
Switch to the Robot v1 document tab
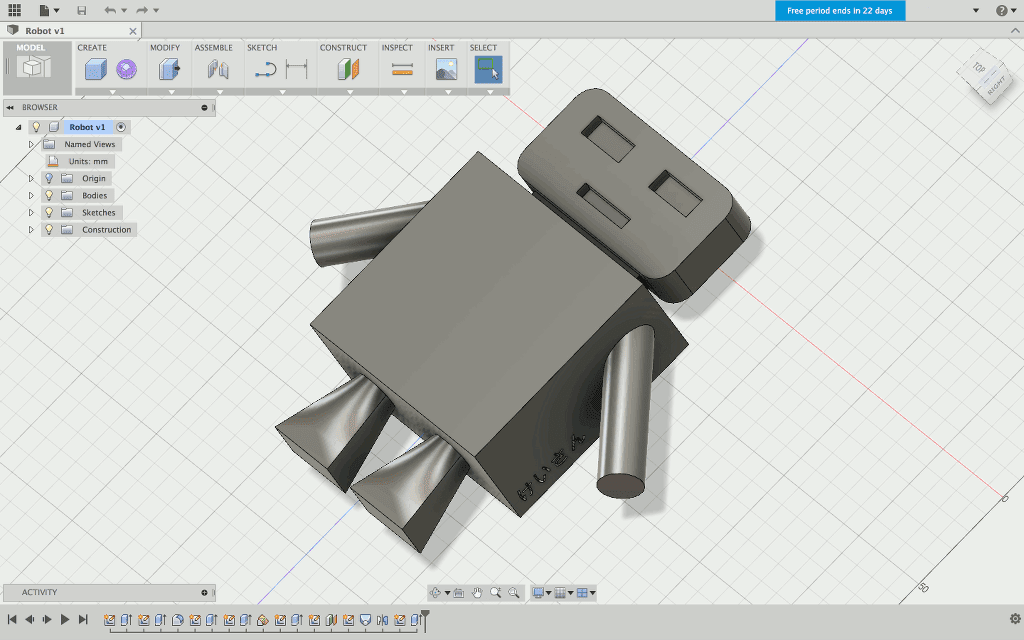pyautogui.click(x=45, y=31)
